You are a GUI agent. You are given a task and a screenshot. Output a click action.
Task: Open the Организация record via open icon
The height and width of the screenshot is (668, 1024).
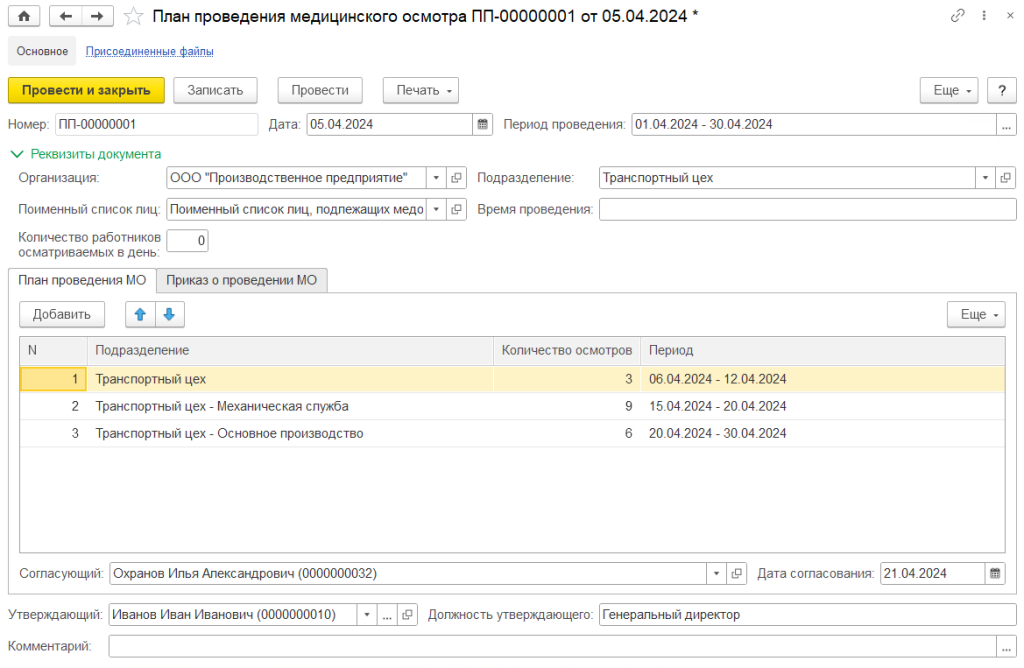coord(456,178)
